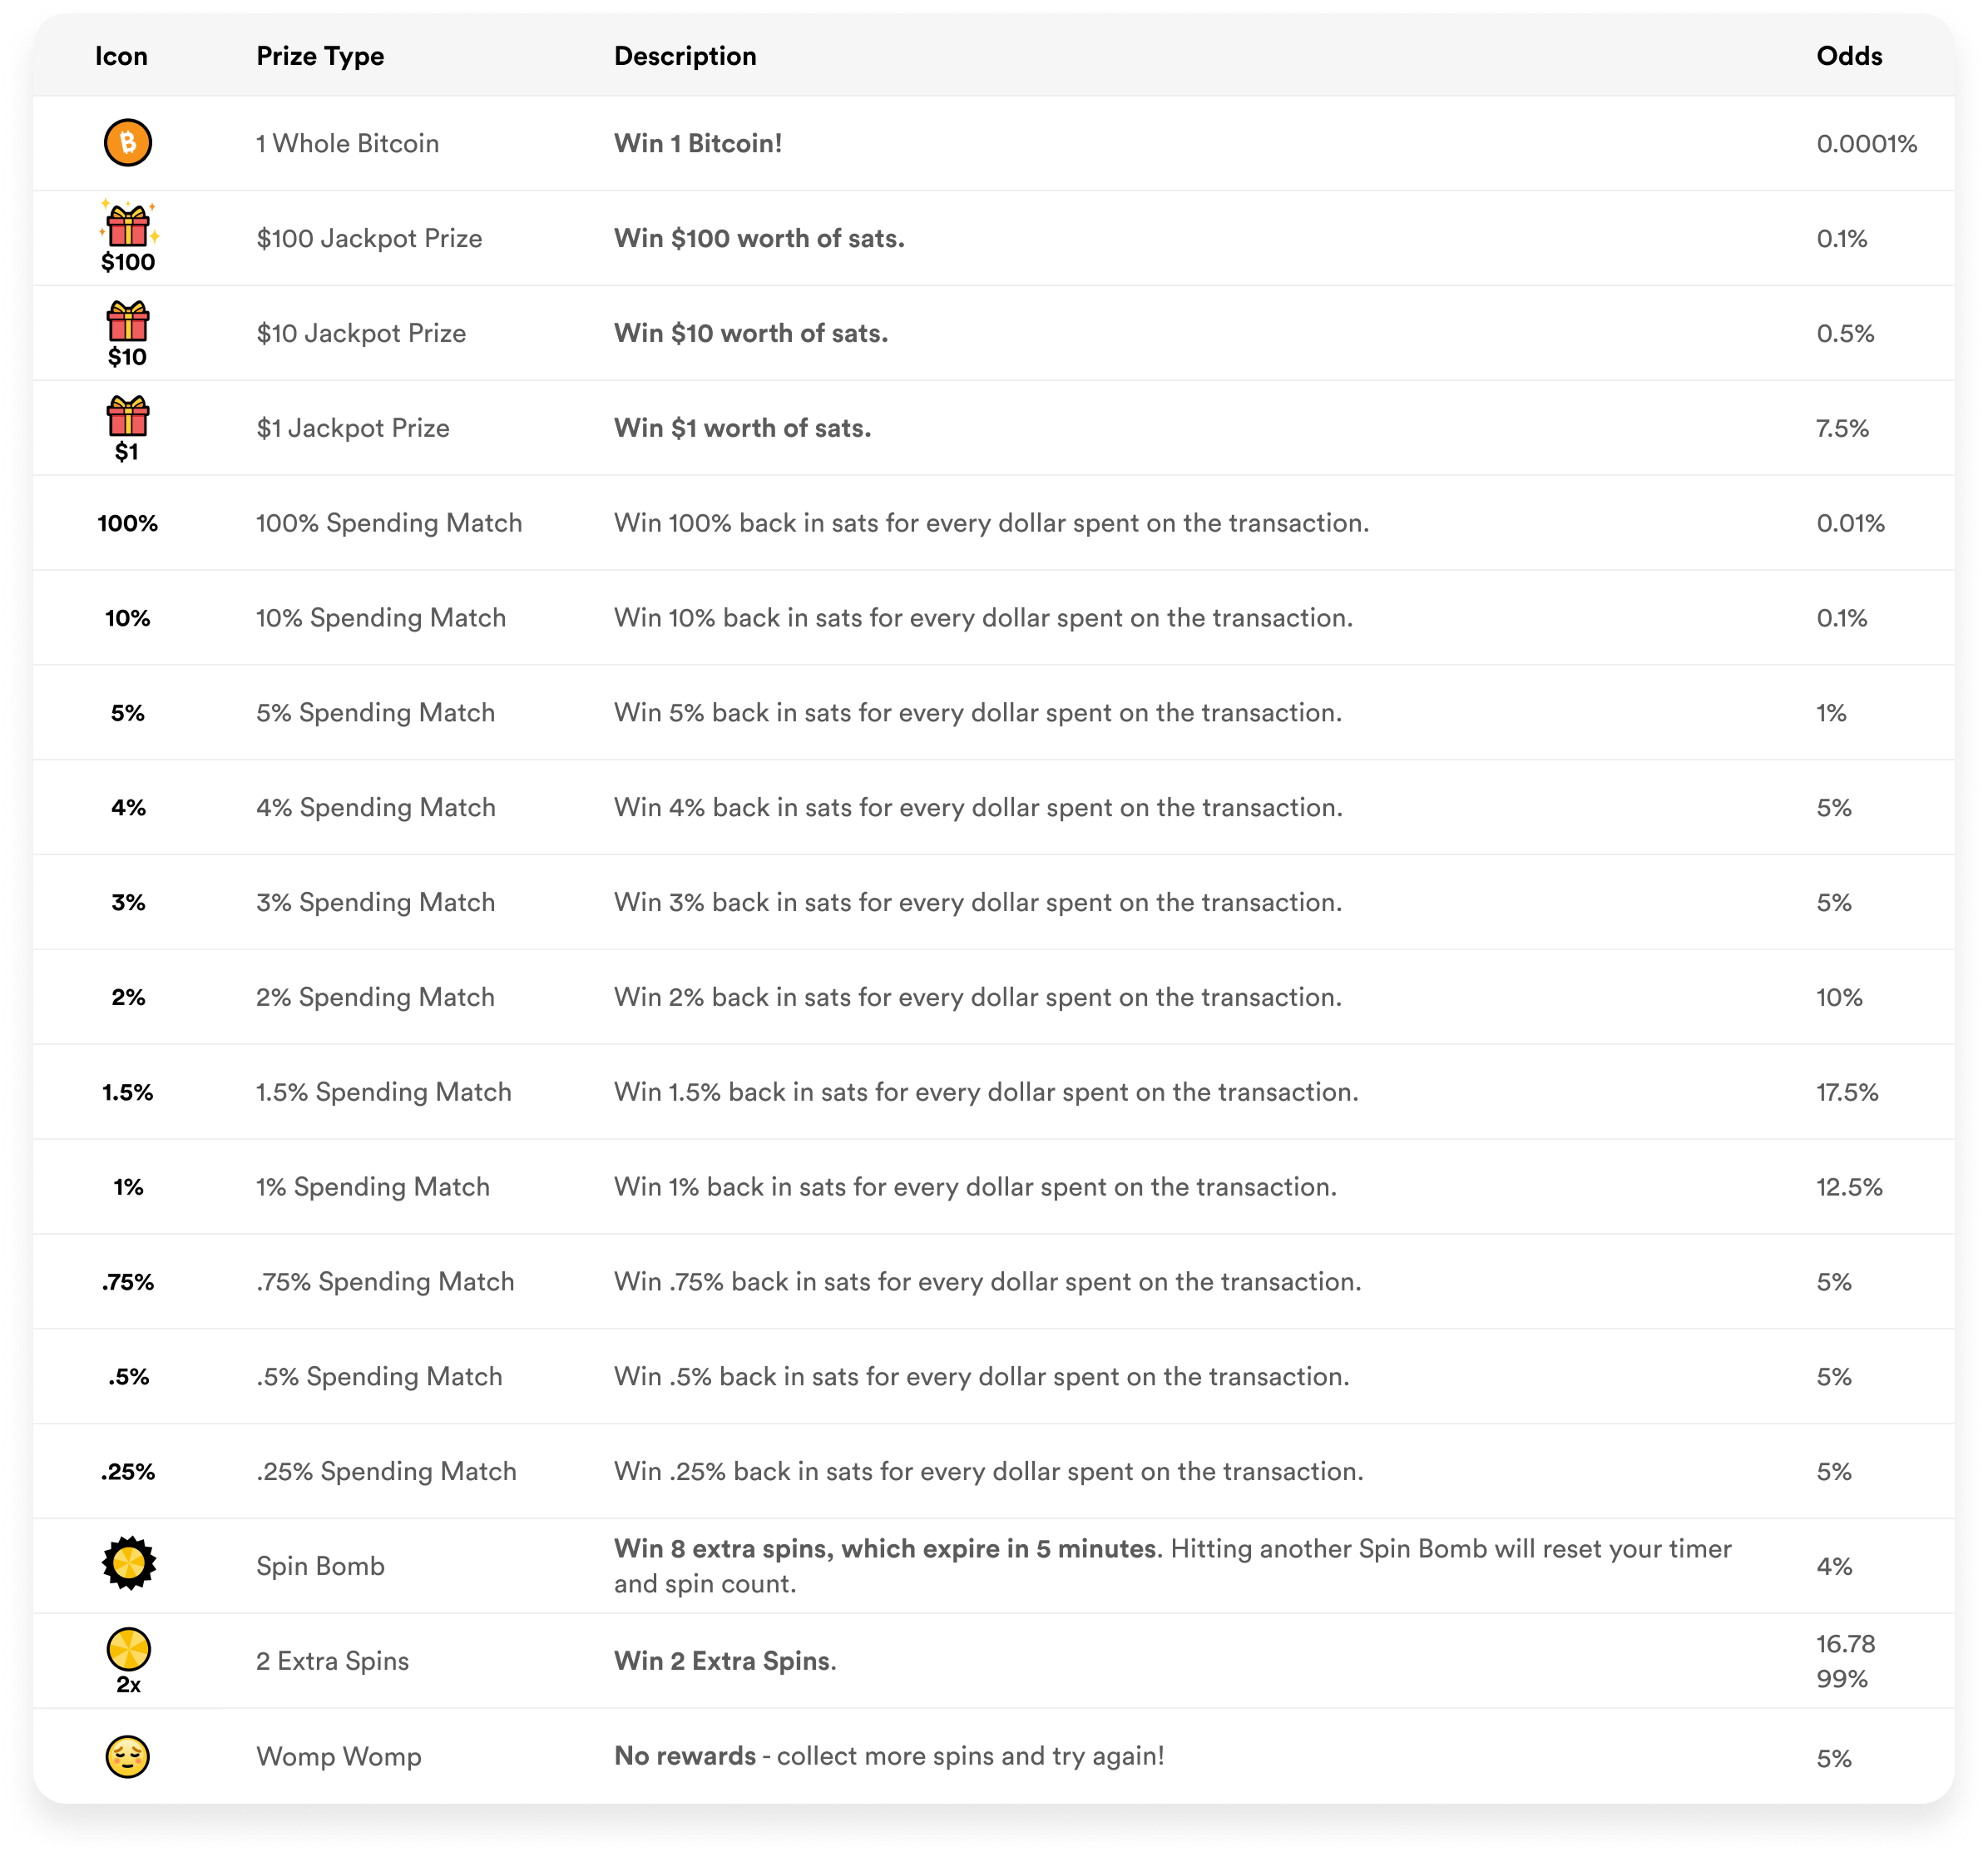Click the "Win $100 worth of sats." text
This screenshot has height=1857, width=1988.
[759, 238]
